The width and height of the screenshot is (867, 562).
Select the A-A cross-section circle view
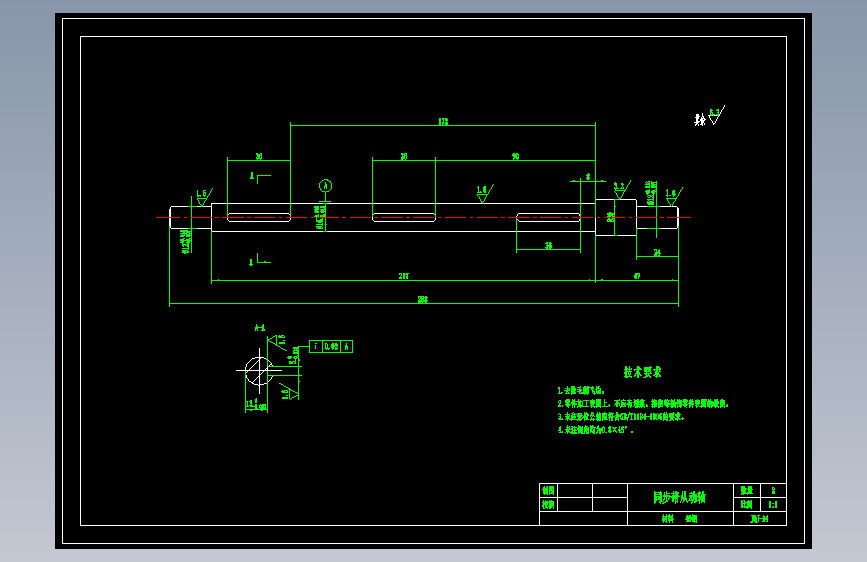click(259, 371)
